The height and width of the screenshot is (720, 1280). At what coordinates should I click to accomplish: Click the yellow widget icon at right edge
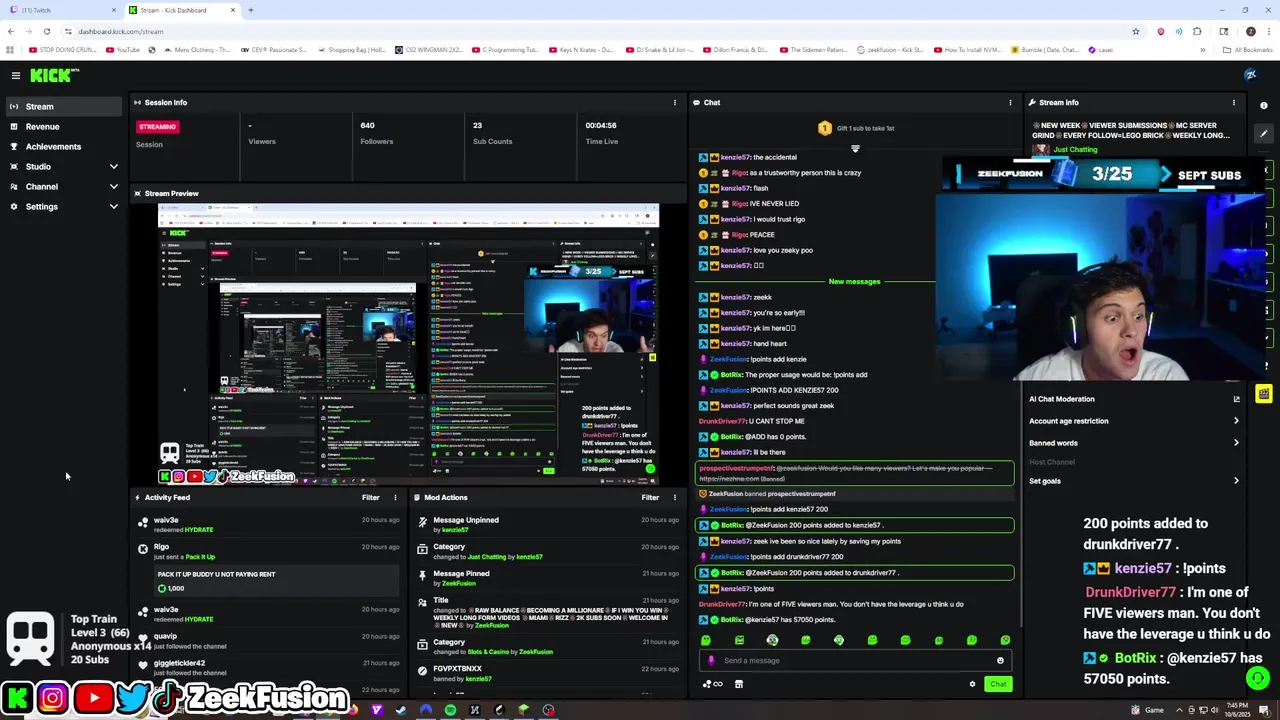click(1264, 394)
